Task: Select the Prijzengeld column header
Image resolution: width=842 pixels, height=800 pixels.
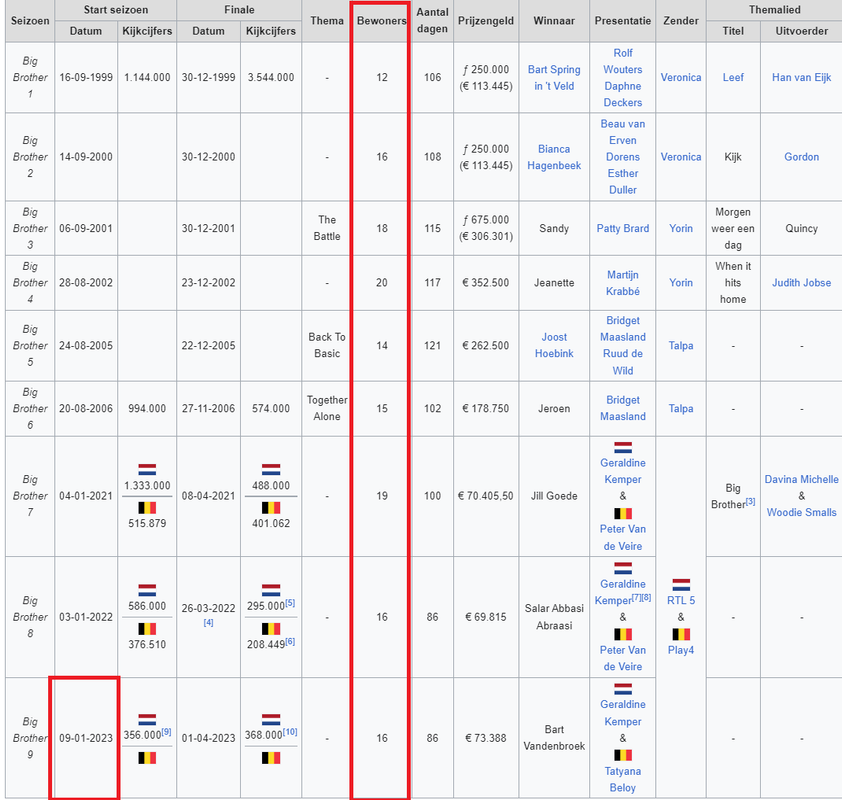Action: [x=485, y=20]
